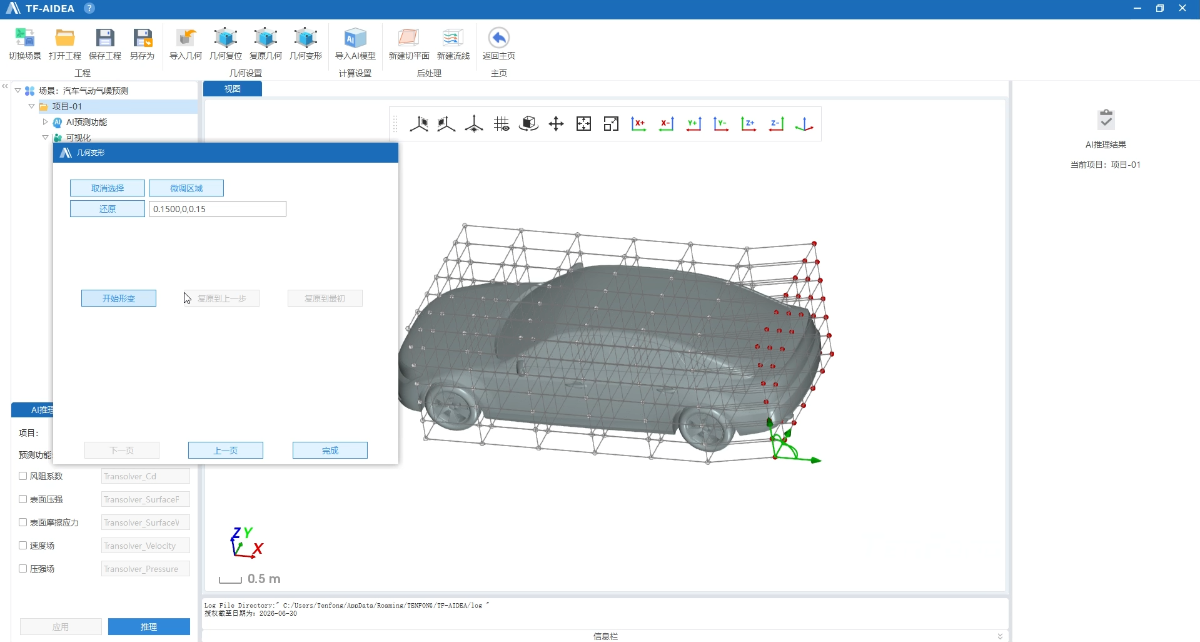Enable the 风阻系数 checkbox
The width and height of the screenshot is (1200, 642).
(23, 476)
